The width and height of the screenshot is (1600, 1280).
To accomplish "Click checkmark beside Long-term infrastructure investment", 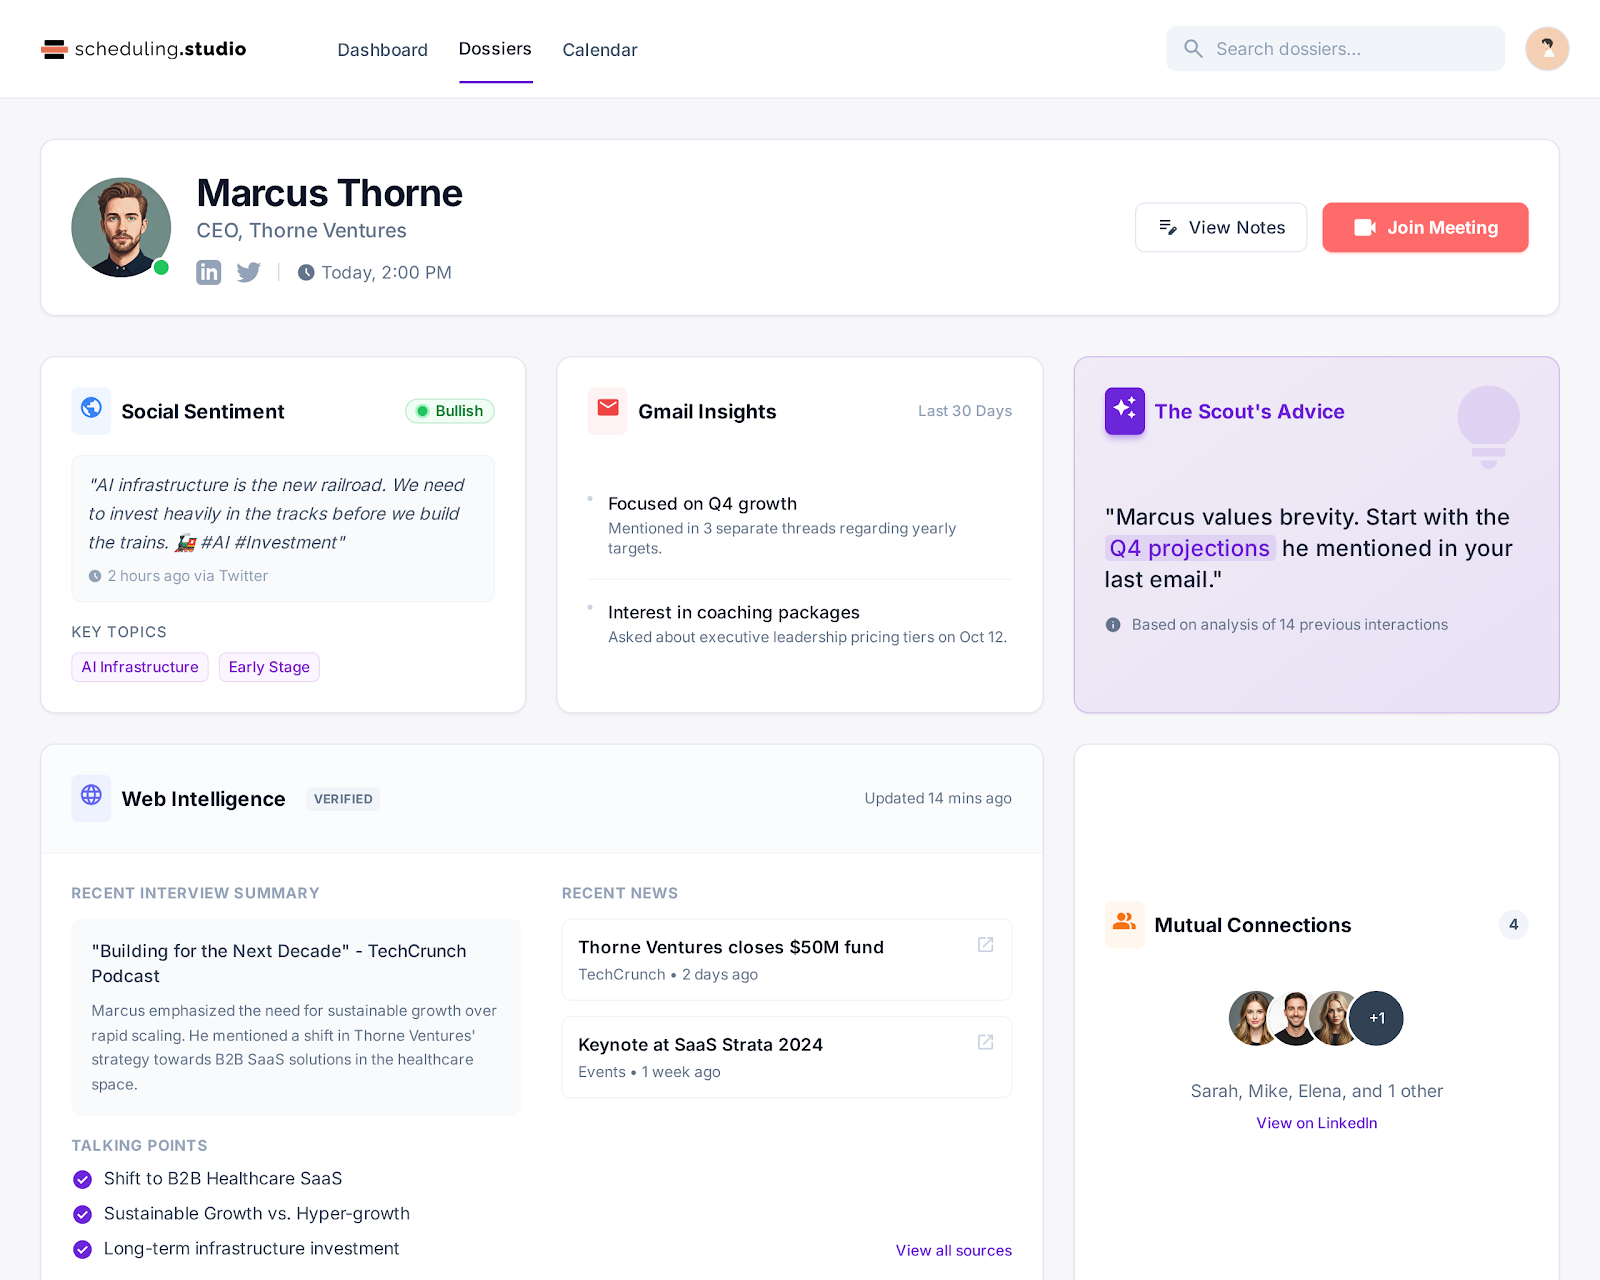I will point(83,1250).
